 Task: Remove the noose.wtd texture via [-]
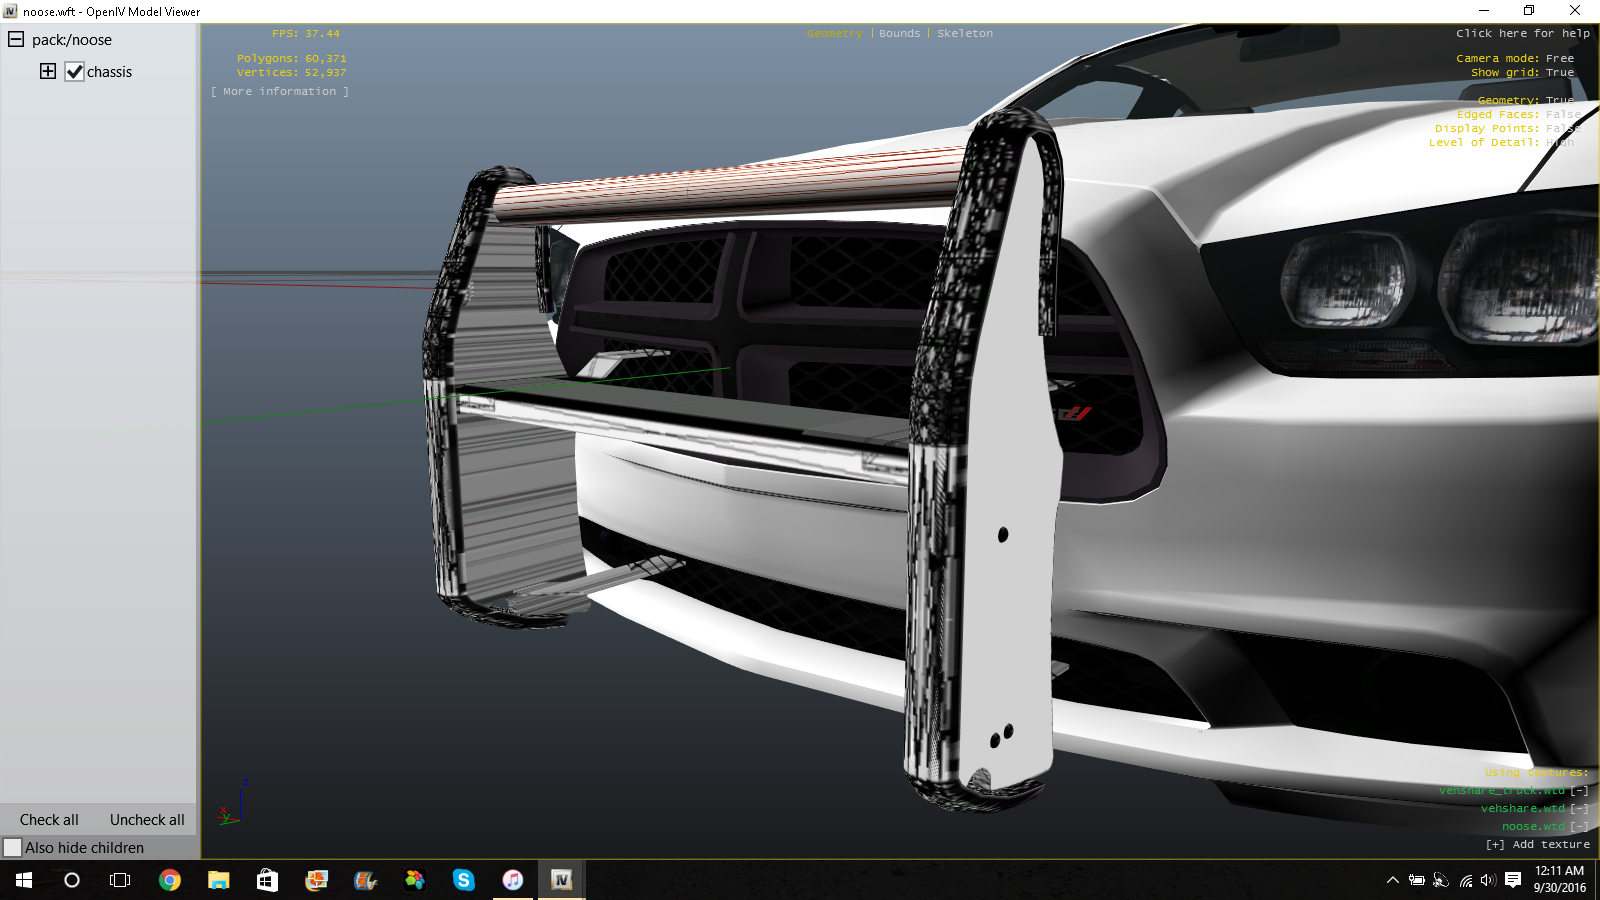click(x=1579, y=826)
